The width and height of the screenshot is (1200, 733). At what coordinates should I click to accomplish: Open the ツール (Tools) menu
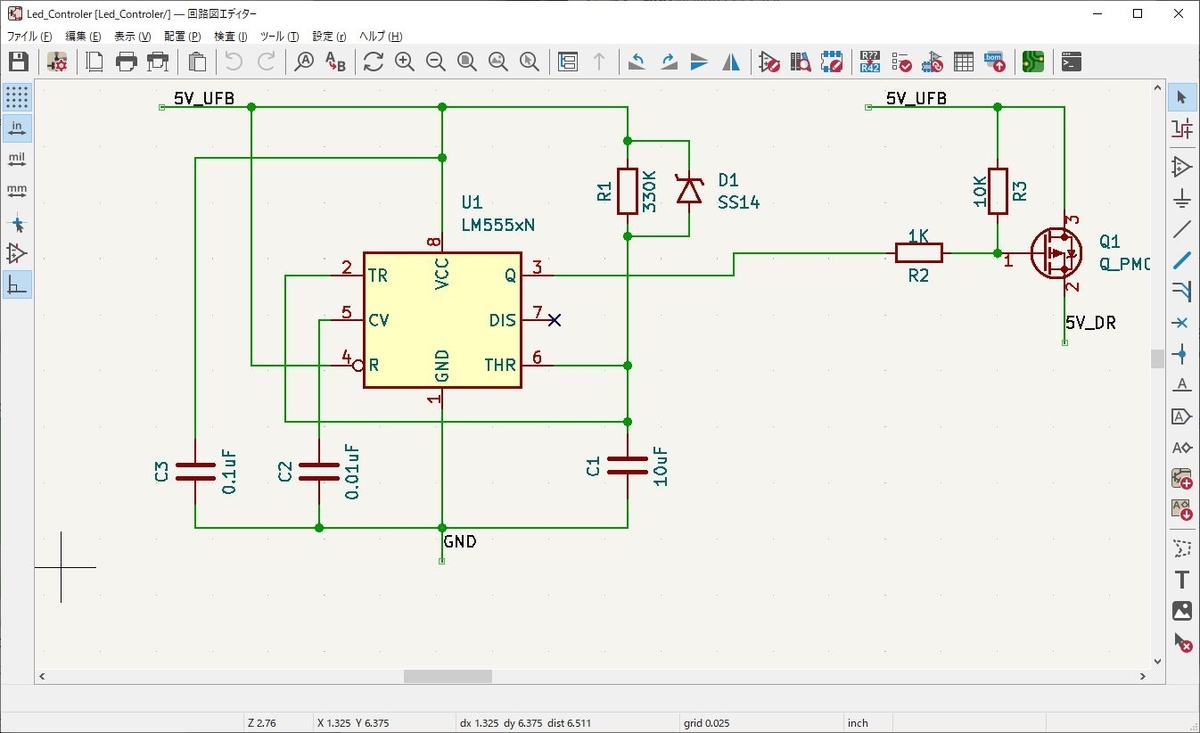point(279,36)
